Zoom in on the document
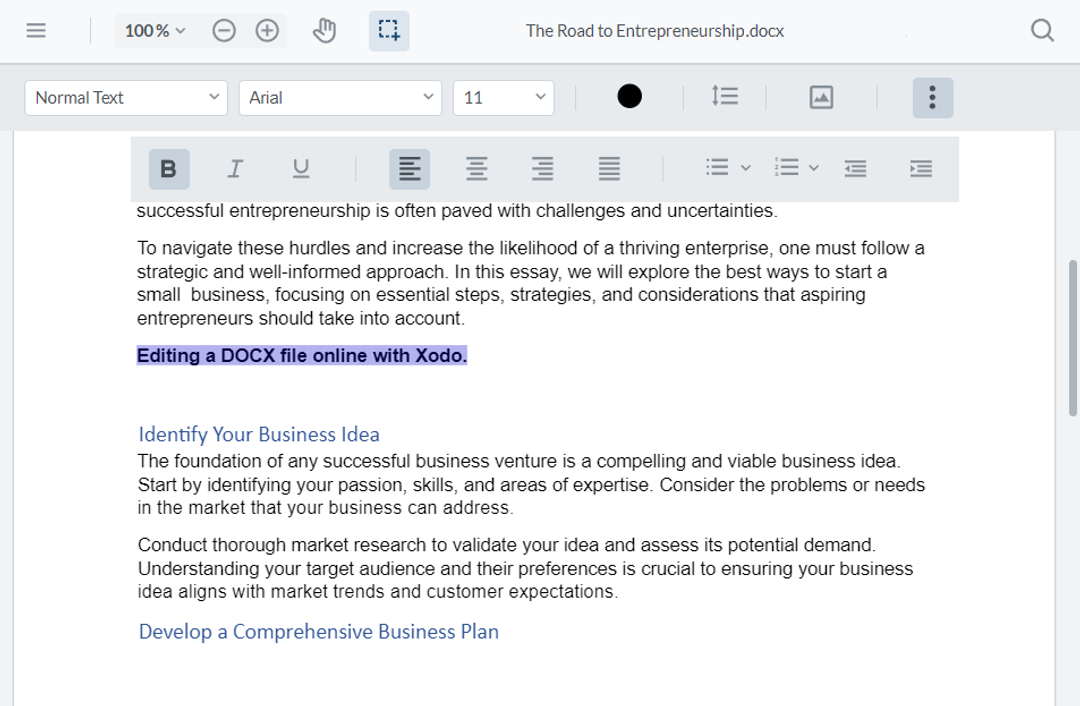 point(267,30)
